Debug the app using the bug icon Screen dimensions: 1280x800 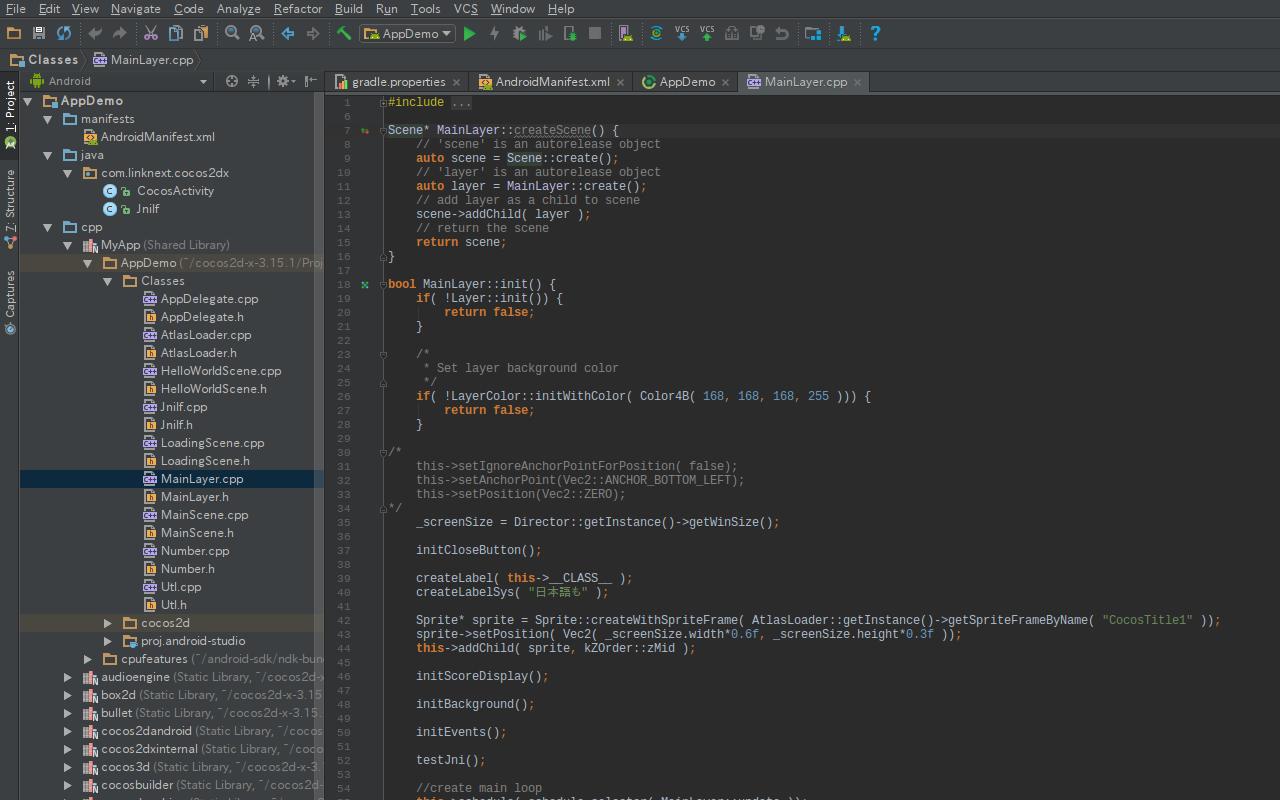pos(519,33)
